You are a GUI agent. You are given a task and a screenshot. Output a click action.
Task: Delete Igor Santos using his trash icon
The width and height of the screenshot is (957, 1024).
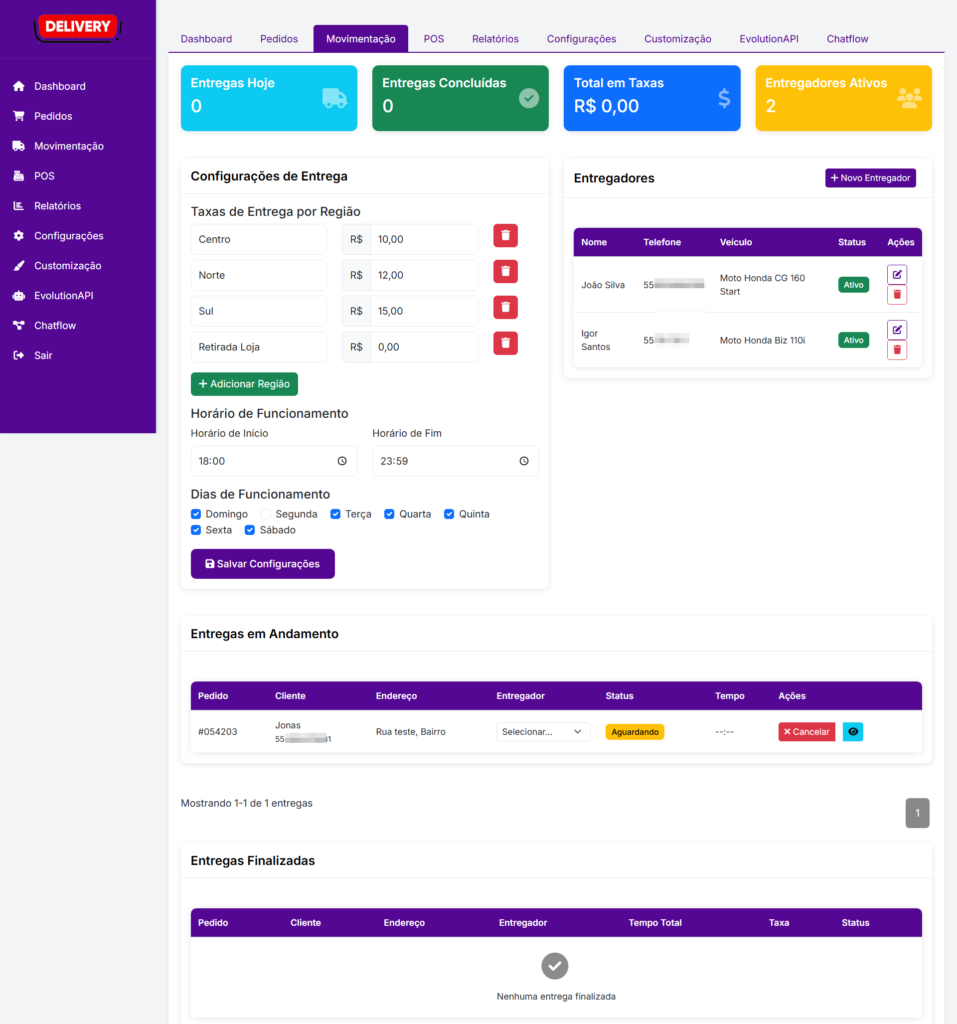(896, 350)
